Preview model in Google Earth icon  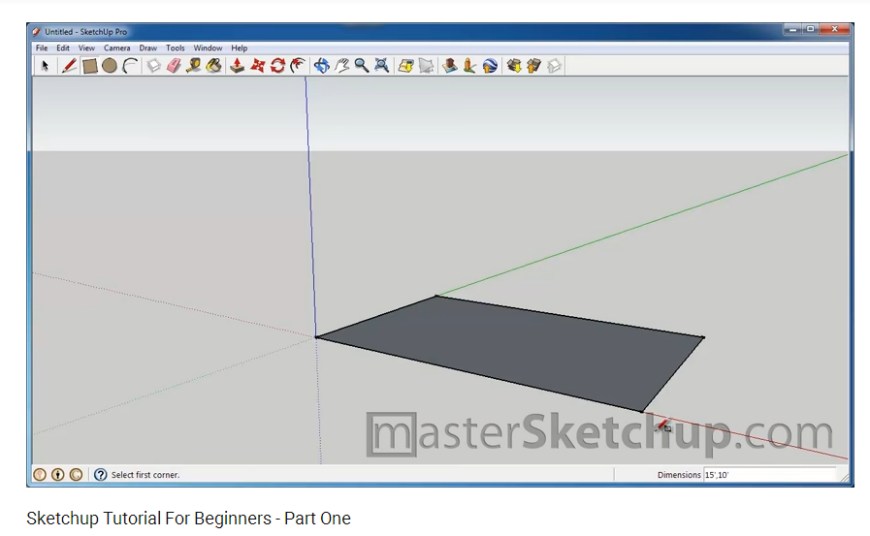pyautogui.click(x=490, y=66)
